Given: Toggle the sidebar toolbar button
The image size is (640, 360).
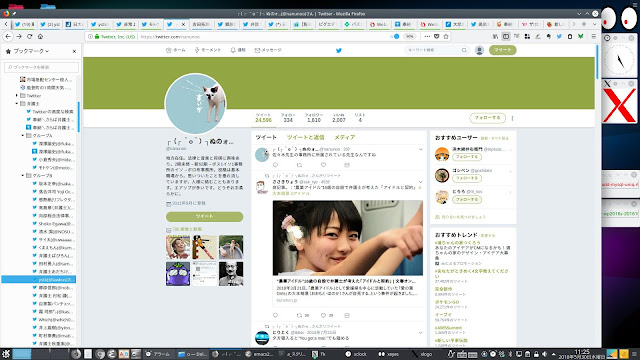Looking at the screenshot, I should point(506,36).
